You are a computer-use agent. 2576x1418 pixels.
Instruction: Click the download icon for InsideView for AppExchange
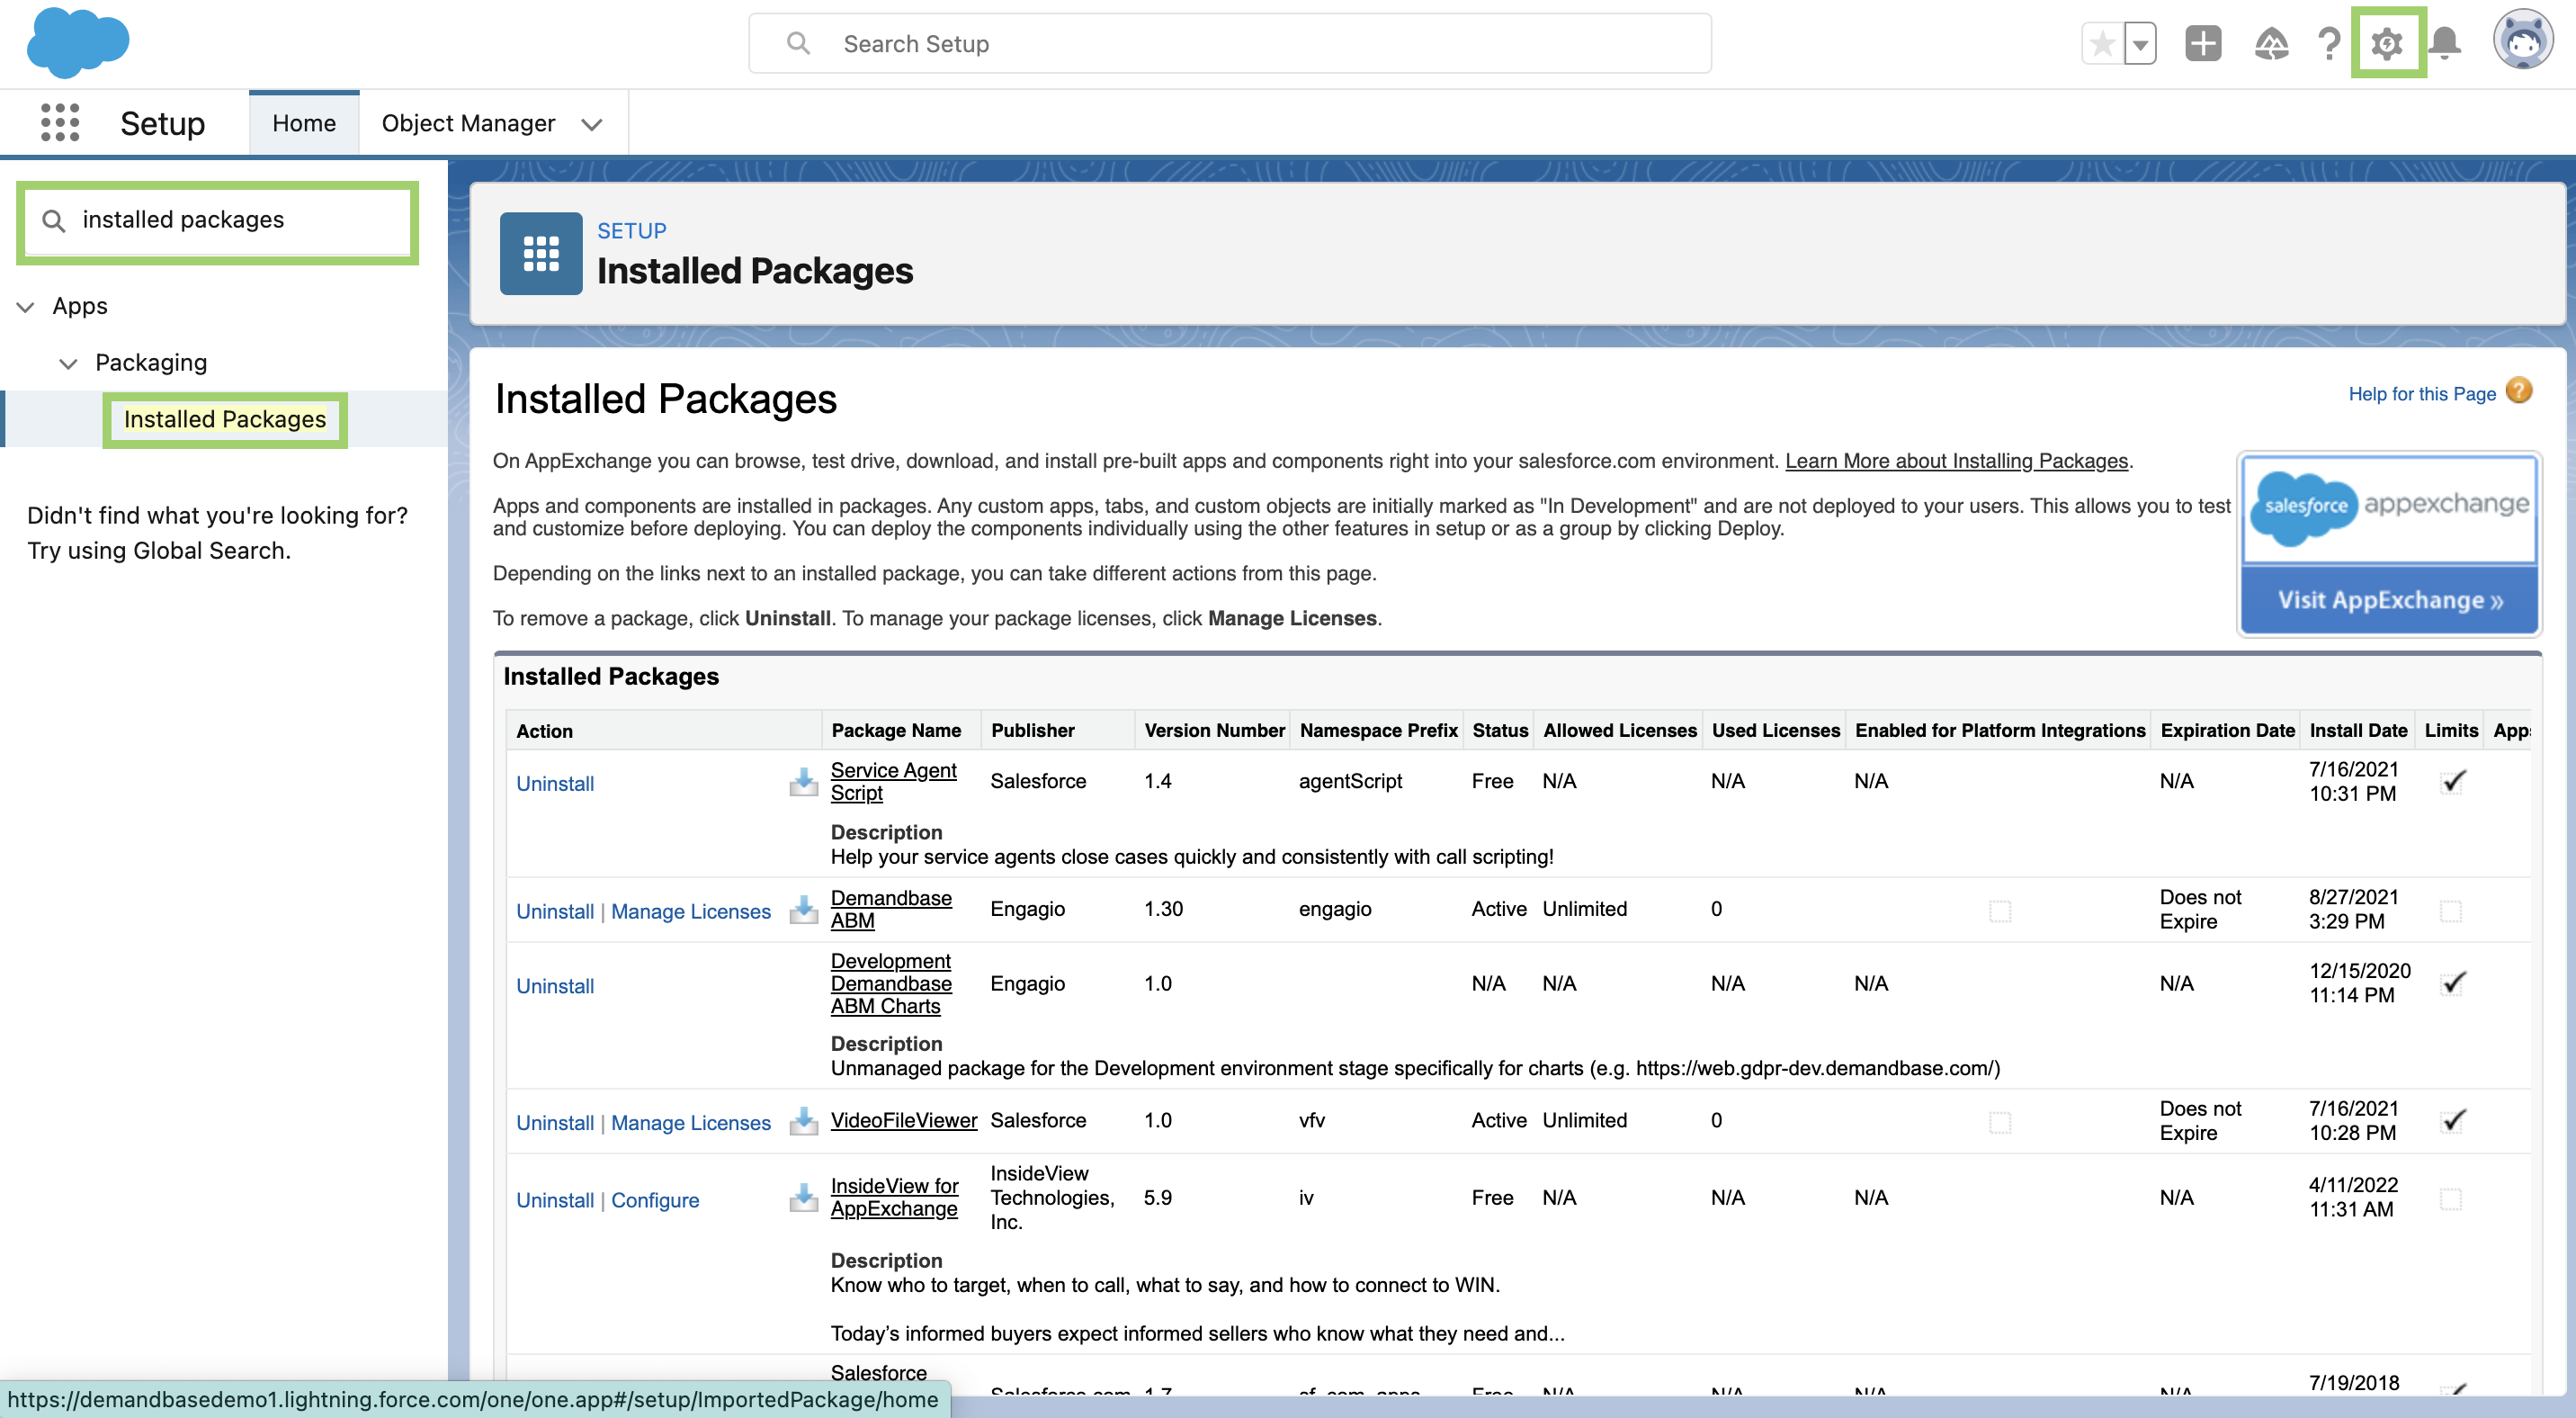[x=803, y=1198]
